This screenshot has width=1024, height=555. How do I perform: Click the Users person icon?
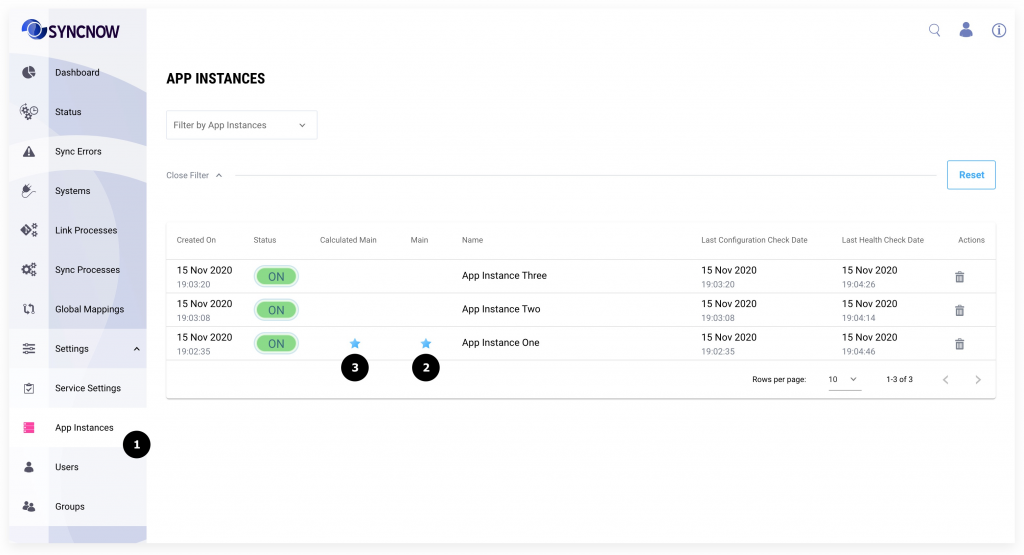[x=29, y=467]
